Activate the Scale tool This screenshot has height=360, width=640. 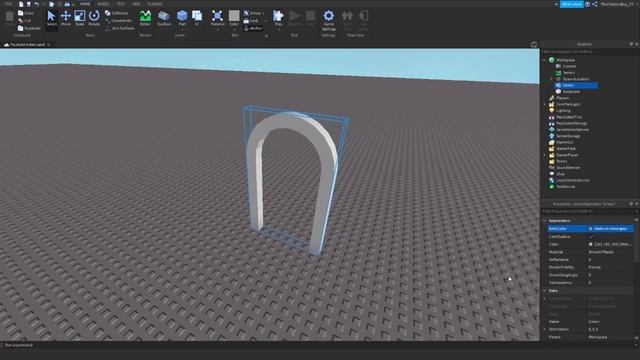coord(80,19)
